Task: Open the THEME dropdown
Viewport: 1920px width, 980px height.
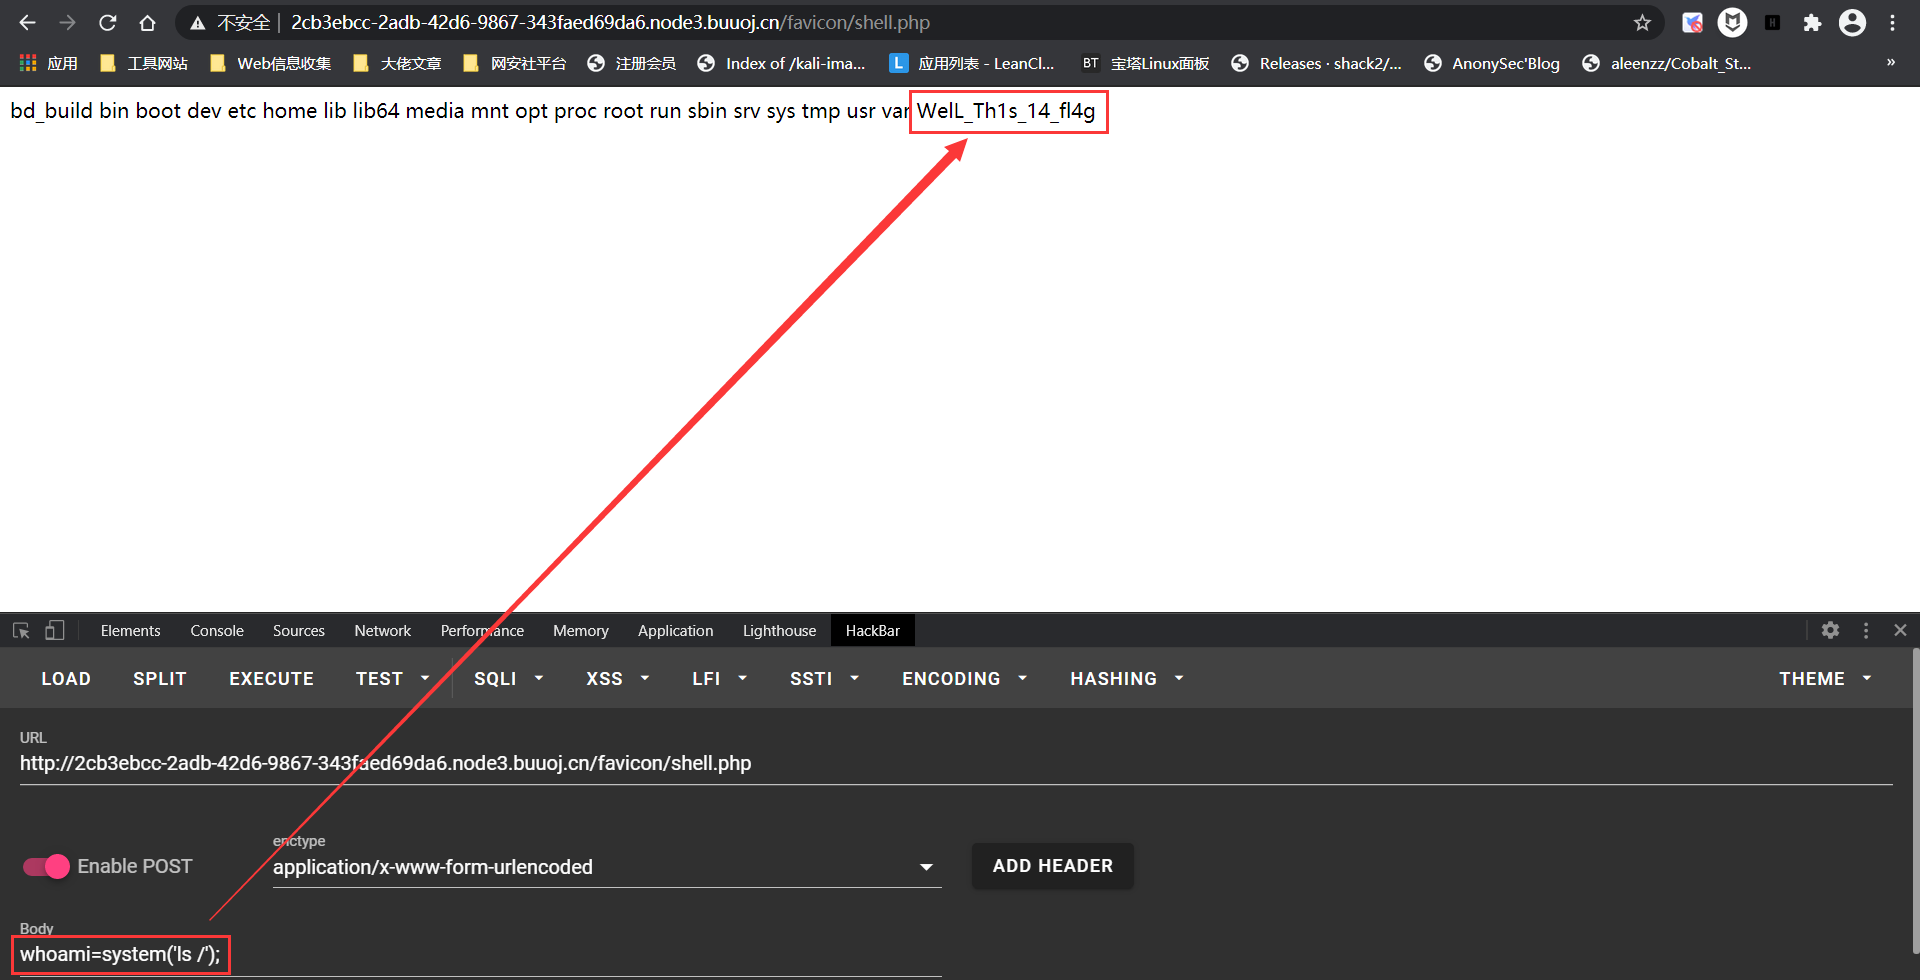Action: coord(1825,678)
